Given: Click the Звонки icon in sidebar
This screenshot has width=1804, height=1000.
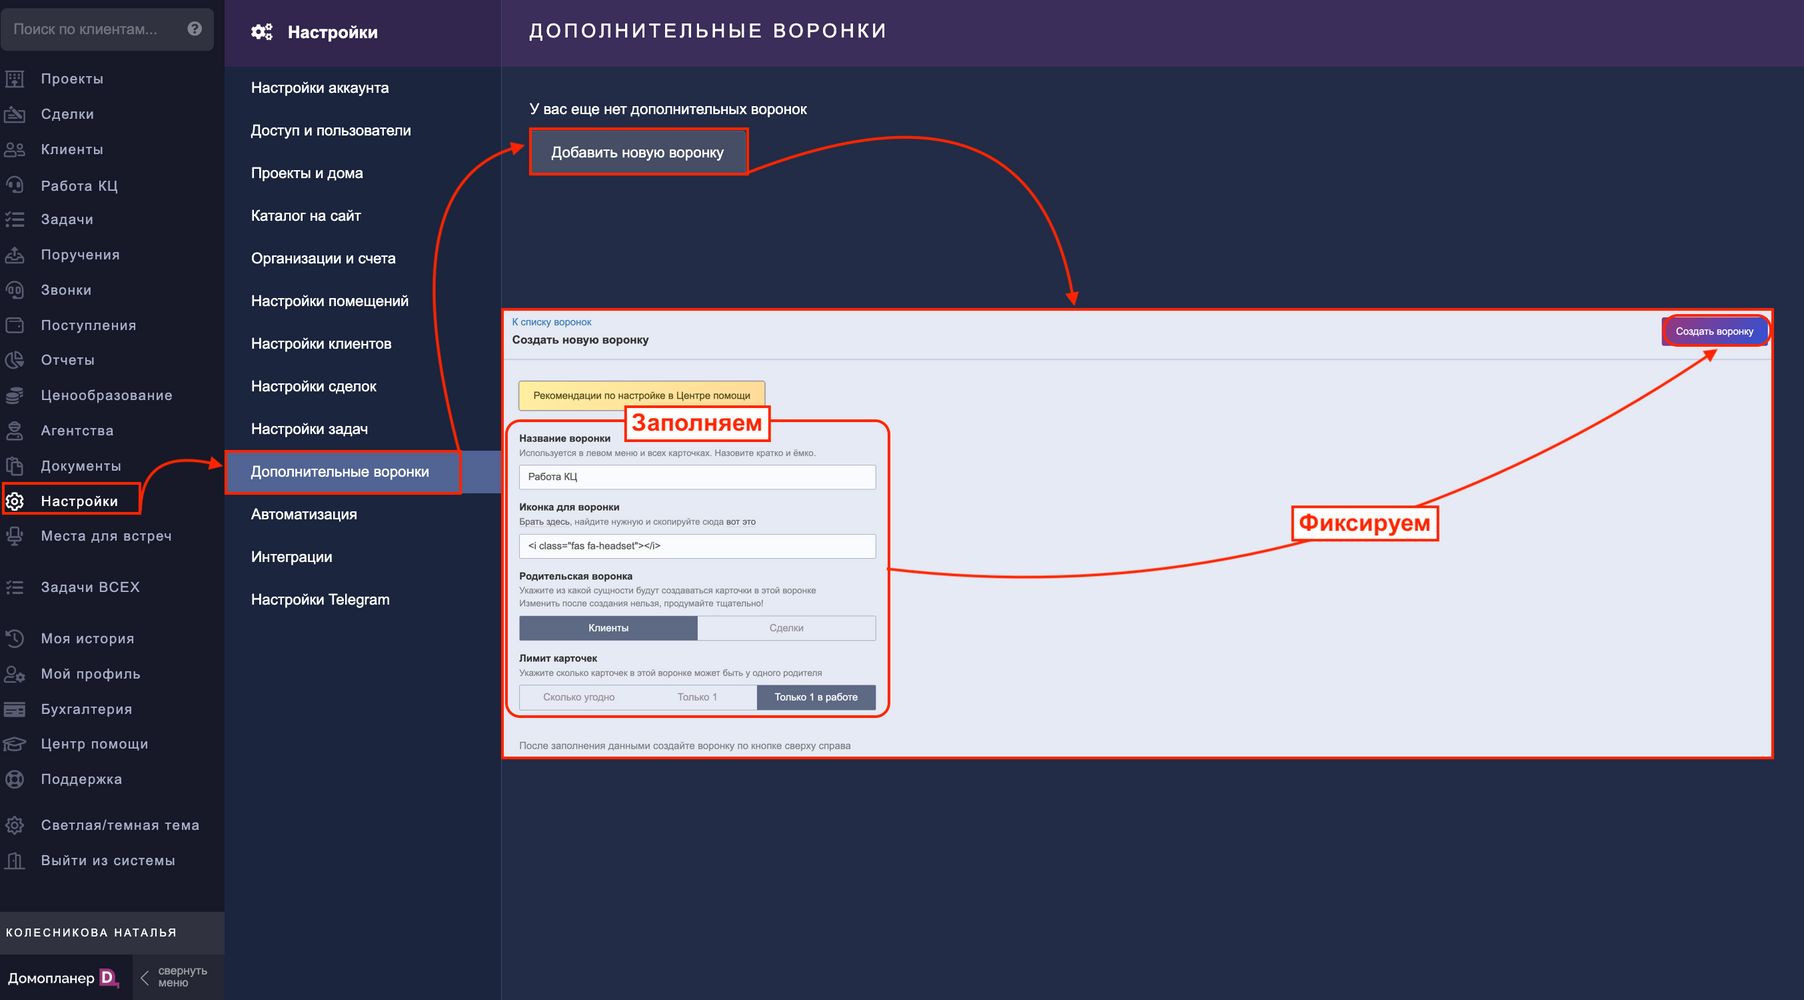Looking at the screenshot, I should tap(15, 290).
